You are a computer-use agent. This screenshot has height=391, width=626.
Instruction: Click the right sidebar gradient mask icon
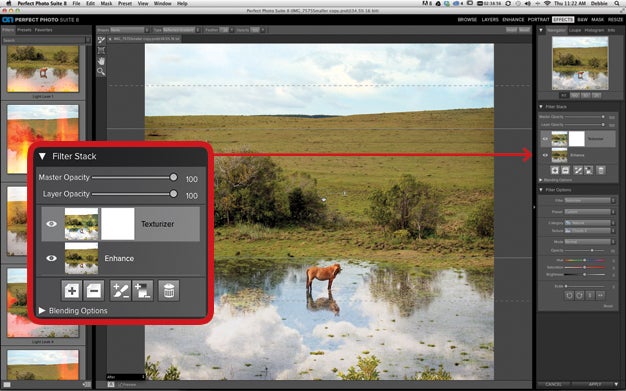[x=588, y=170]
